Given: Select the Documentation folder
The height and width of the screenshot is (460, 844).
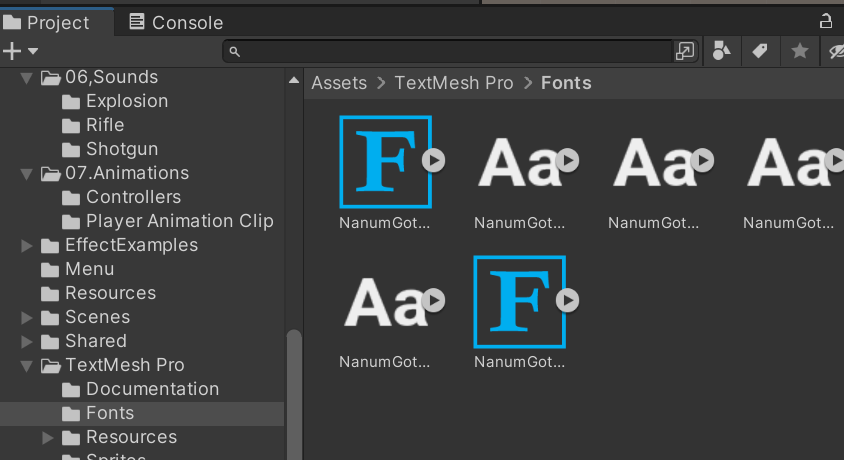Looking at the screenshot, I should click(140, 389).
